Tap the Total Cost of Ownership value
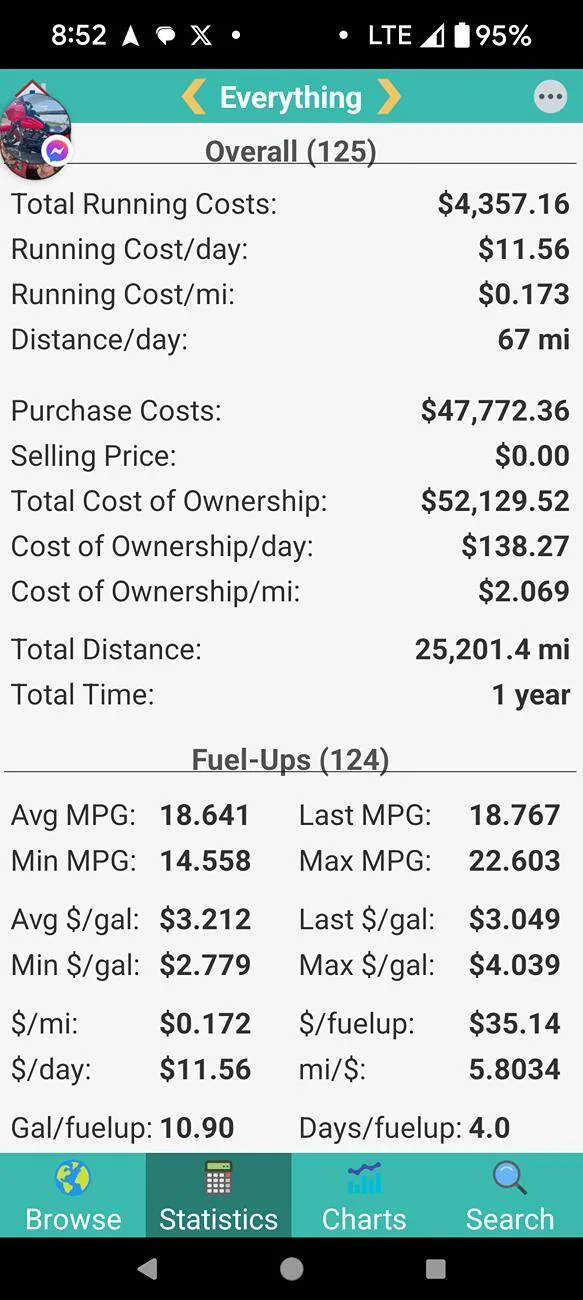583x1300 pixels. tap(495, 501)
